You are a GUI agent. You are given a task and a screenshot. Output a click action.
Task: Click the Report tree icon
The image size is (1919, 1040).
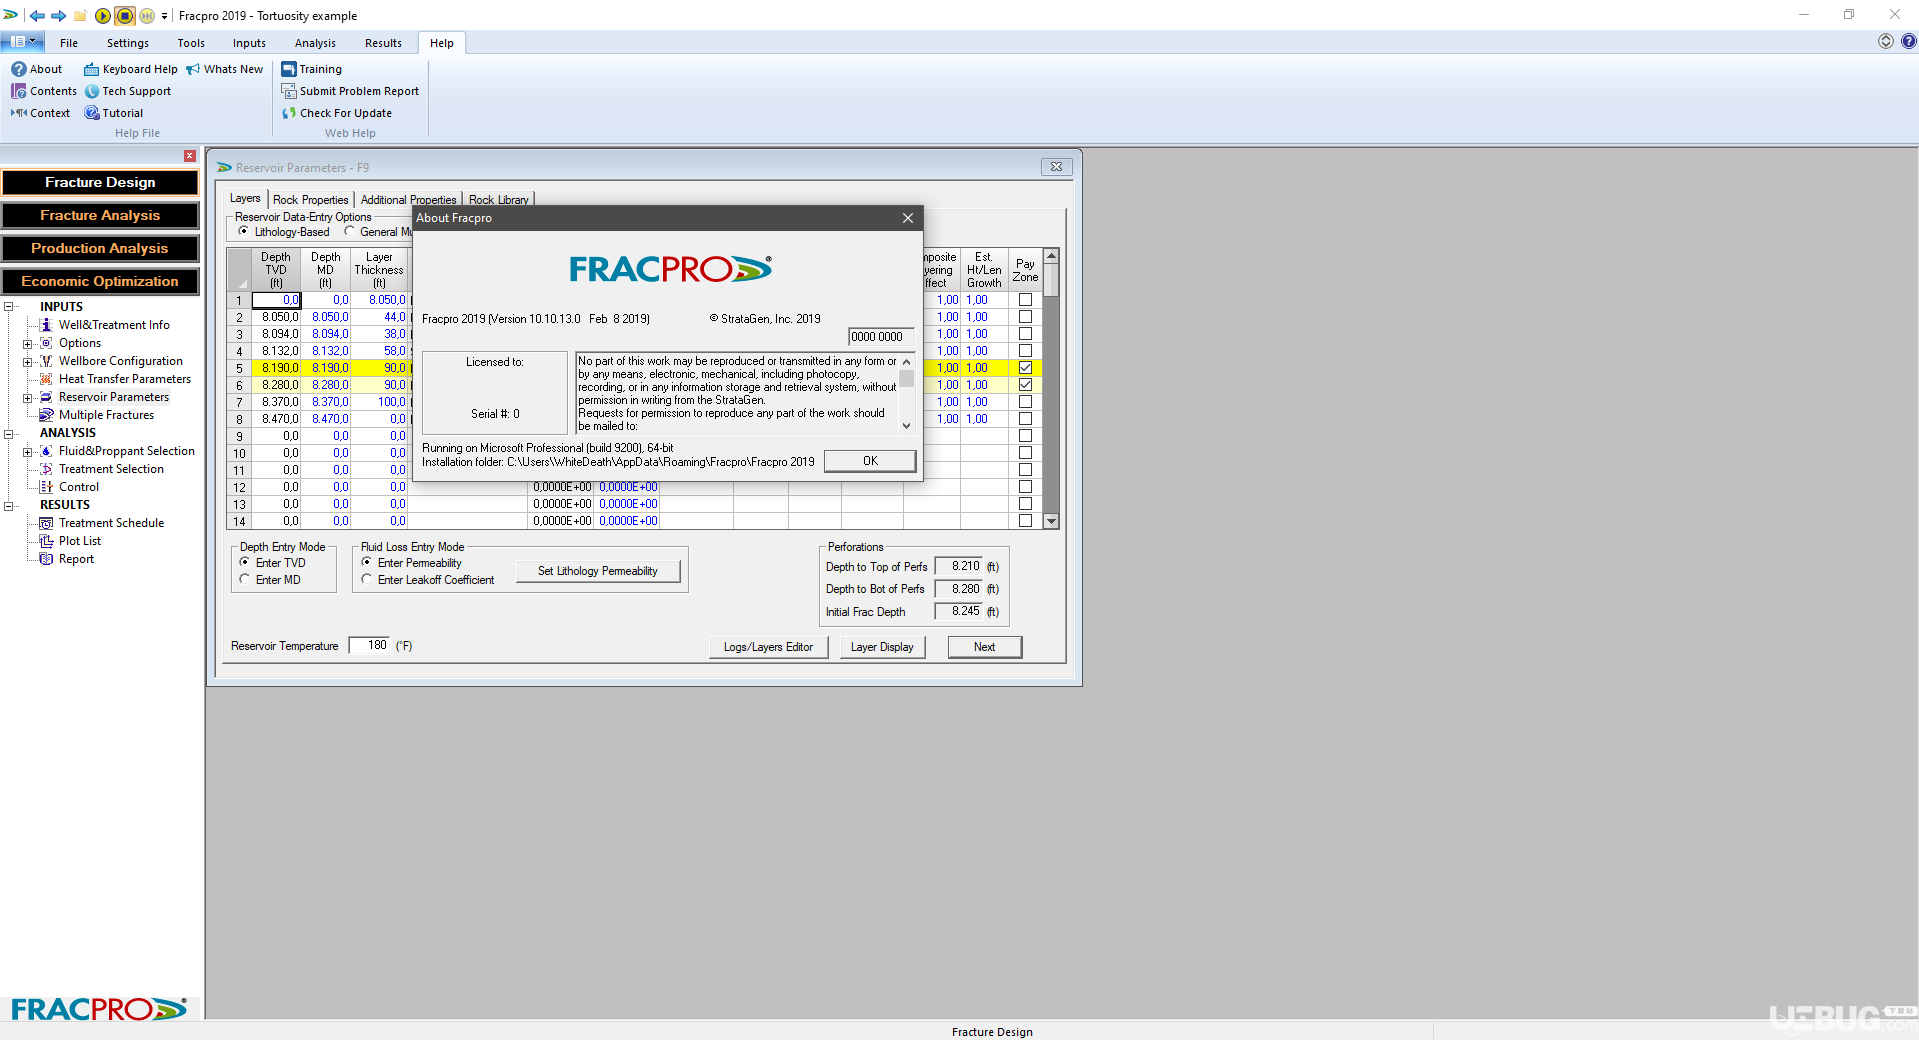coord(46,559)
